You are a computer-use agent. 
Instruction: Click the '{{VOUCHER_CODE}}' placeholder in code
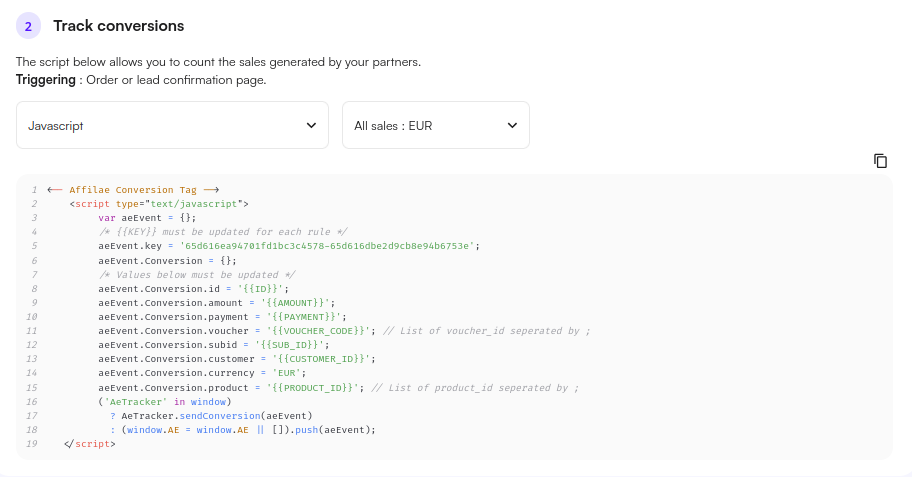click(318, 331)
